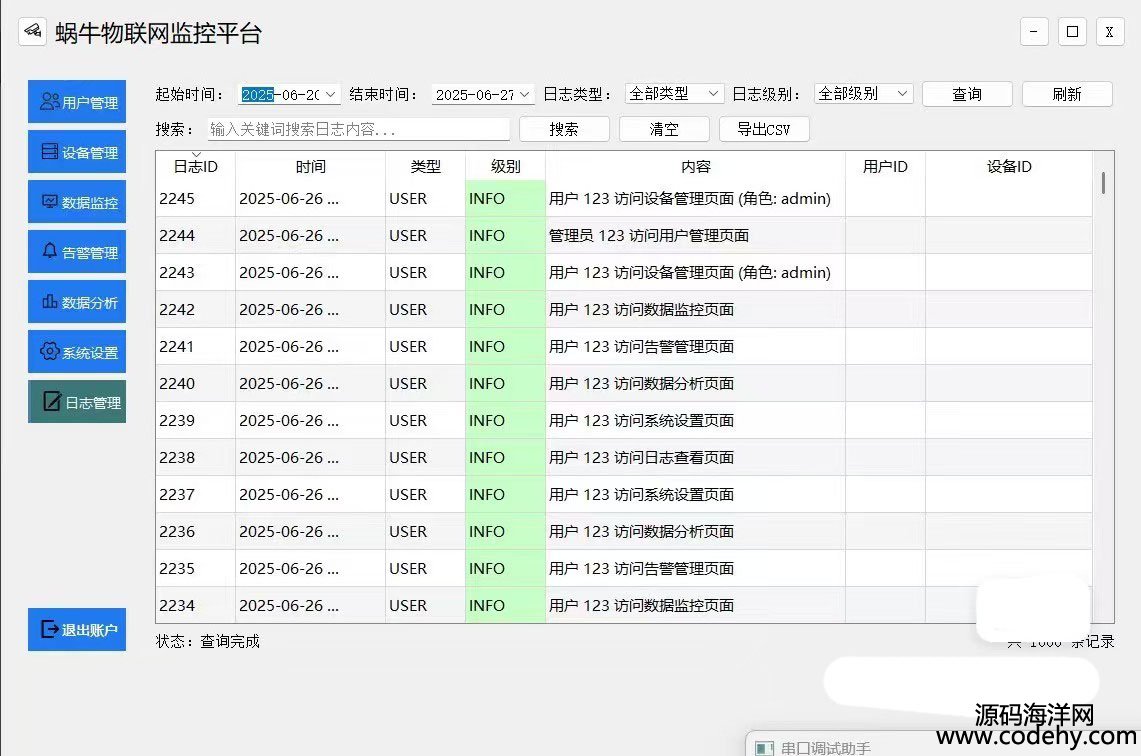Viewport: 1141px width, 756px height.
Task: Open the start time date dropdown
Action: click(331, 94)
